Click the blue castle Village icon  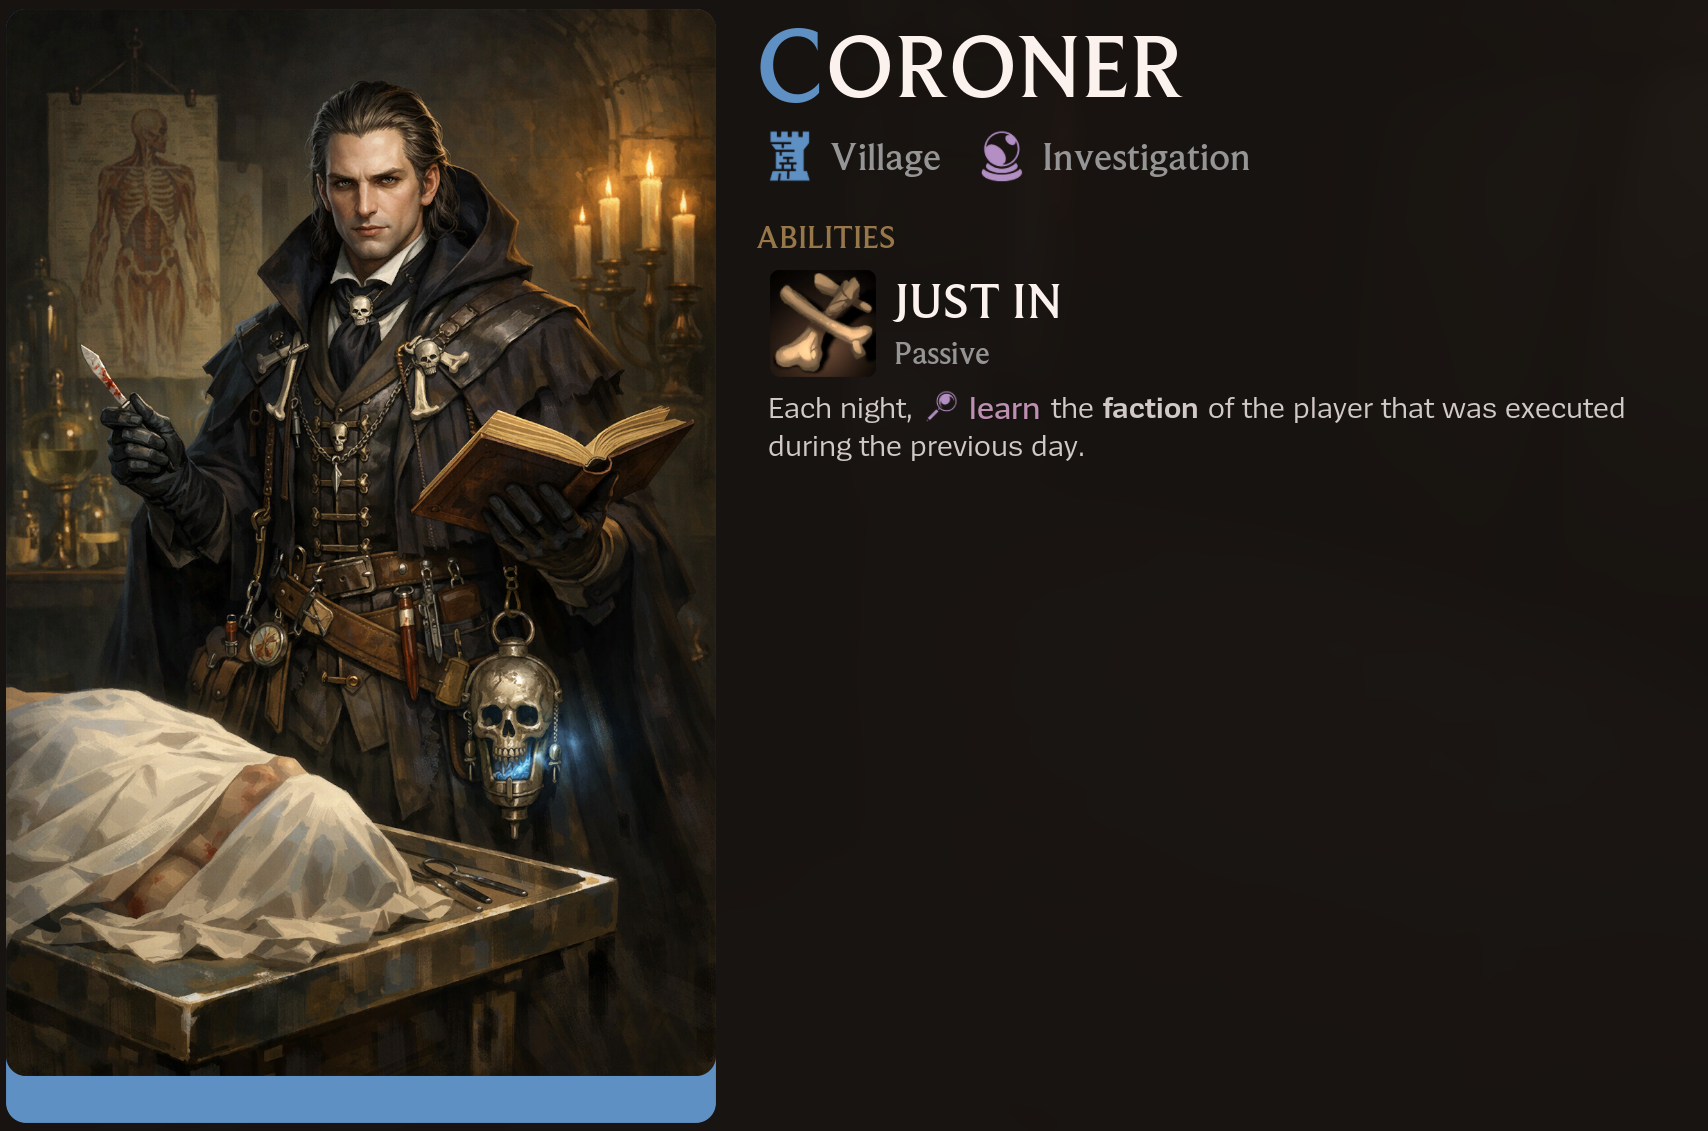pos(789,156)
